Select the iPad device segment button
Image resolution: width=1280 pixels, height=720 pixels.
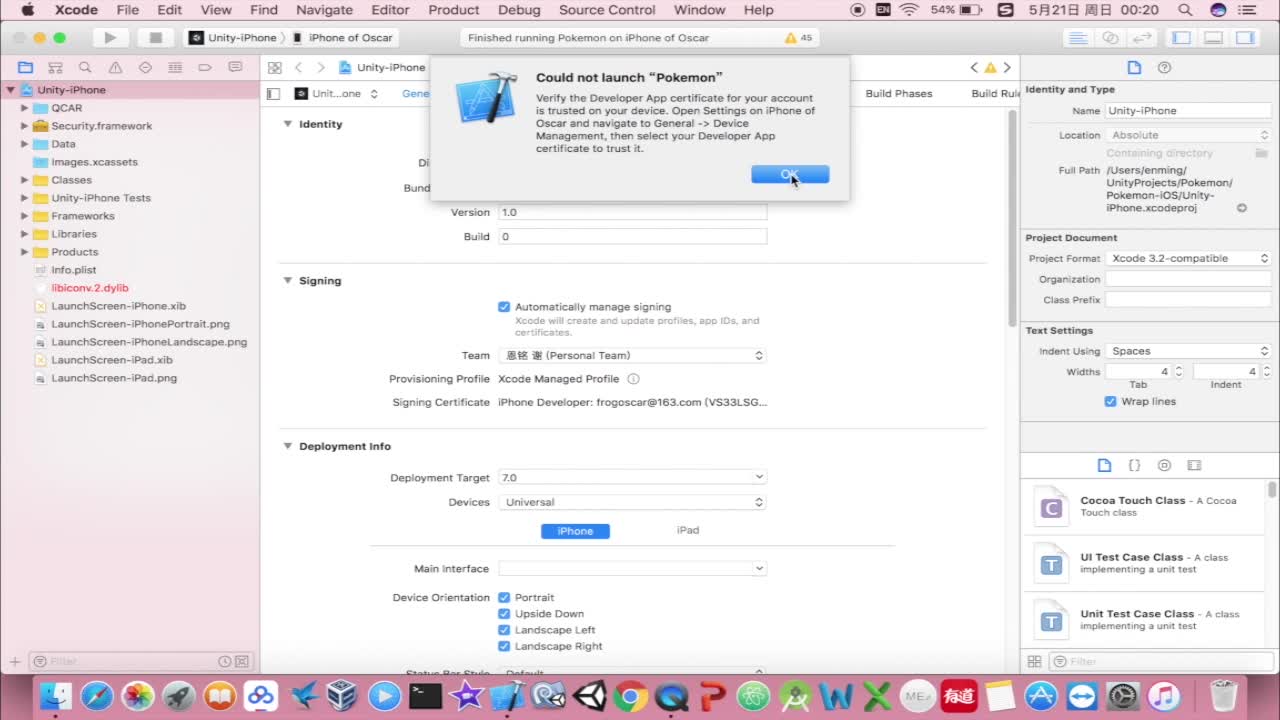(688, 531)
